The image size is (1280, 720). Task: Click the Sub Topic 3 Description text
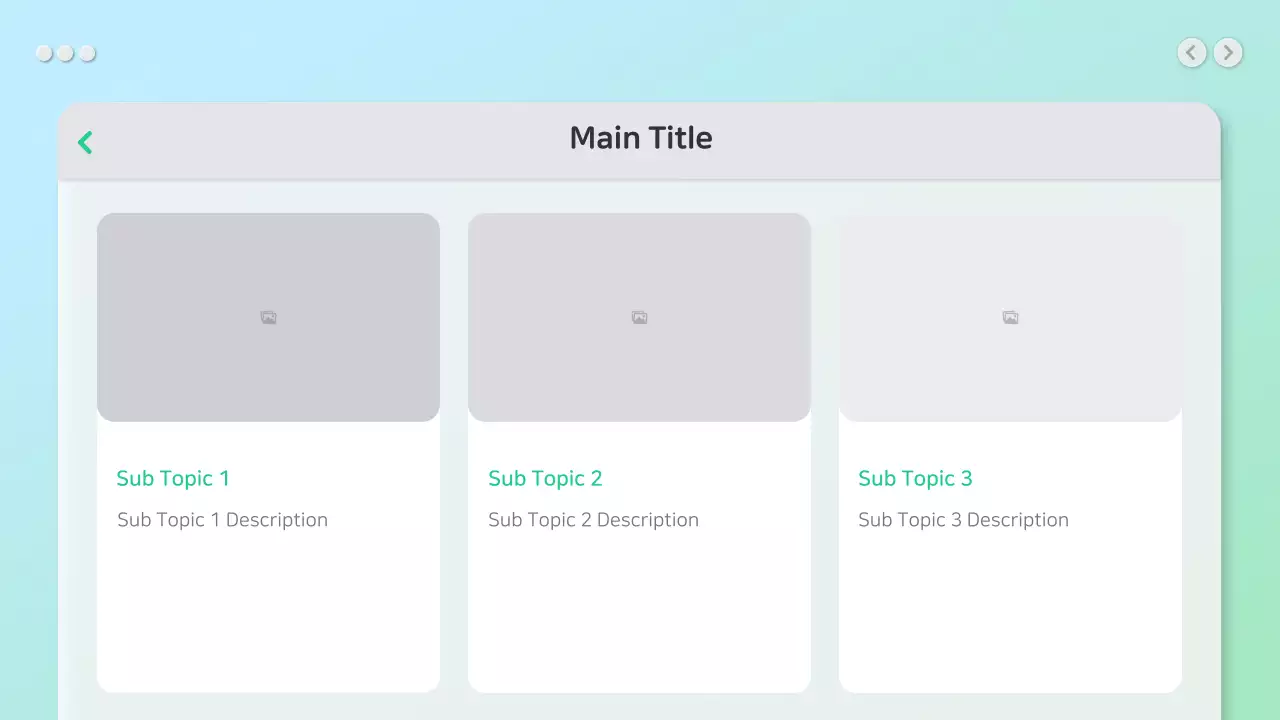coord(963,520)
